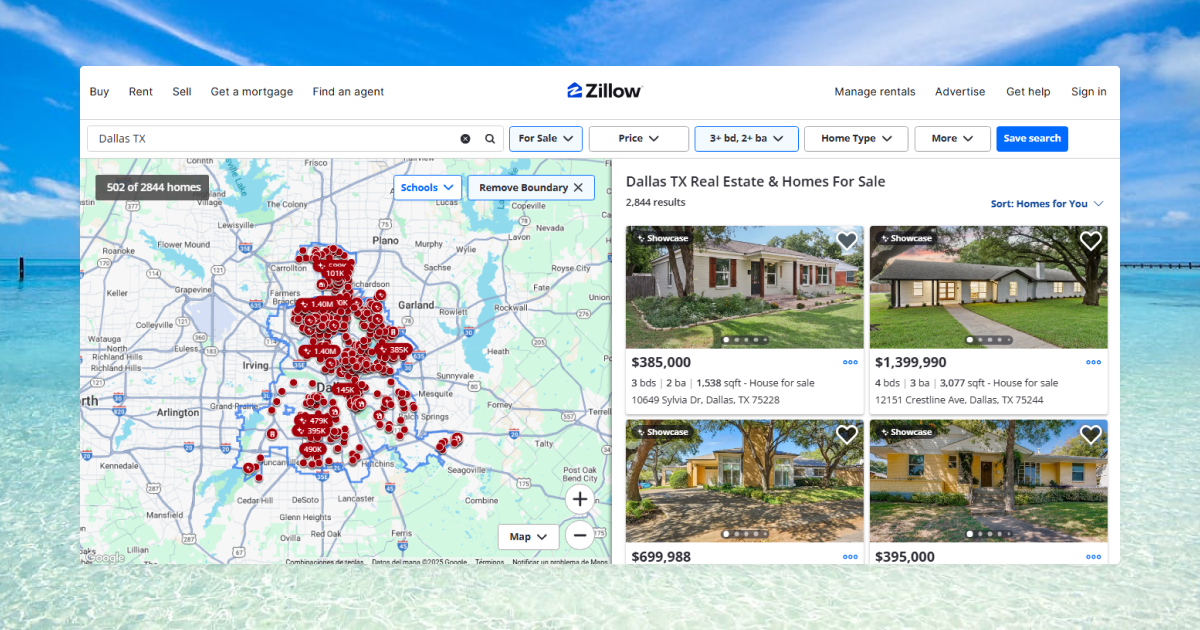Remove the map boundary
The height and width of the screenshot is (630, 1200).
(531, 188)
